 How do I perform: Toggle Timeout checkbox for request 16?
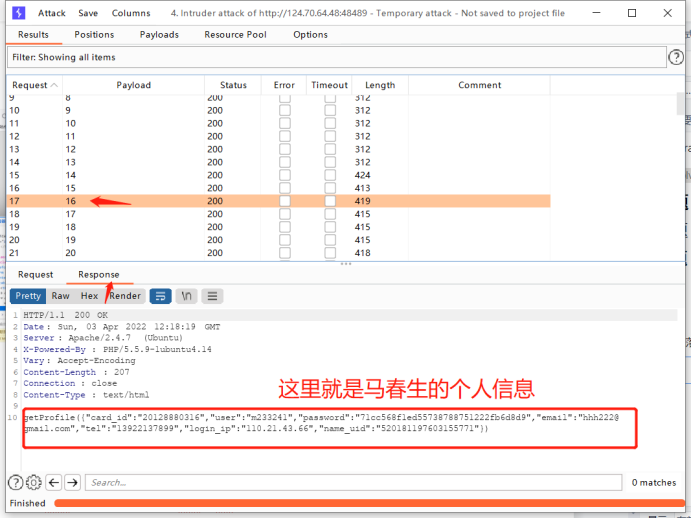click(x=330, y=188)
